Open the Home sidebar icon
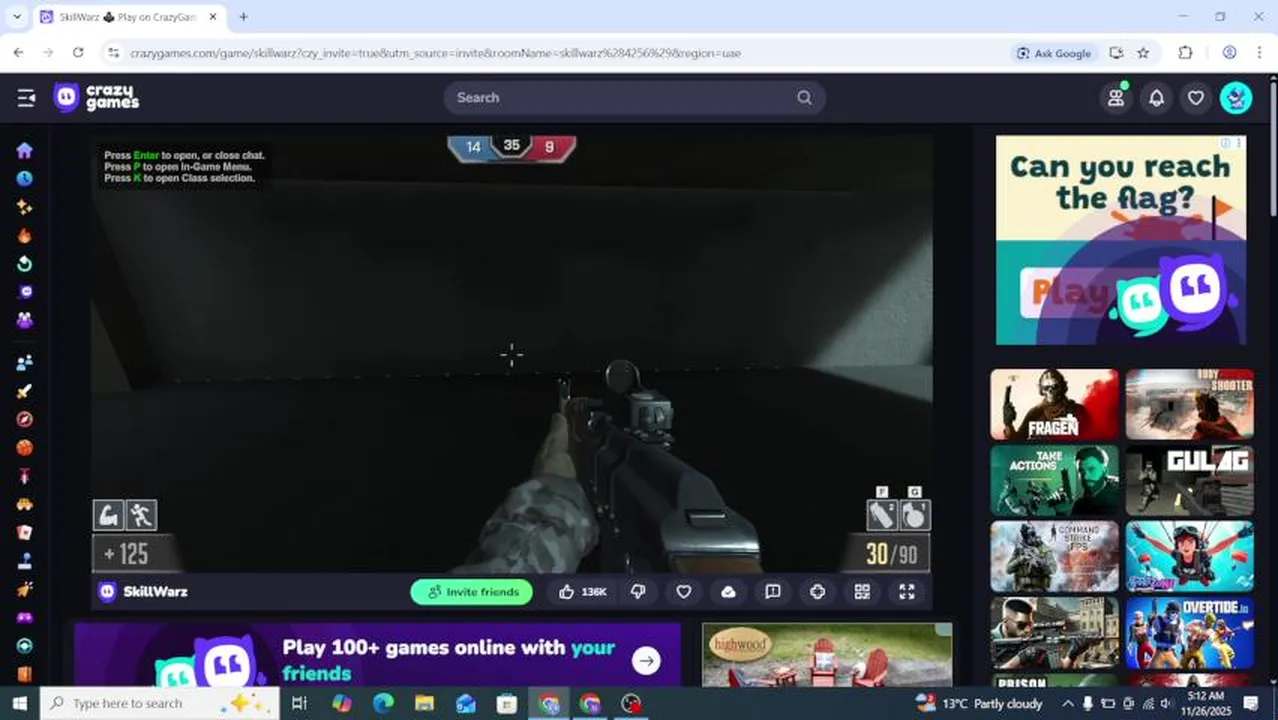Viewport: 1278px width, 720px height. coord(24,150)
